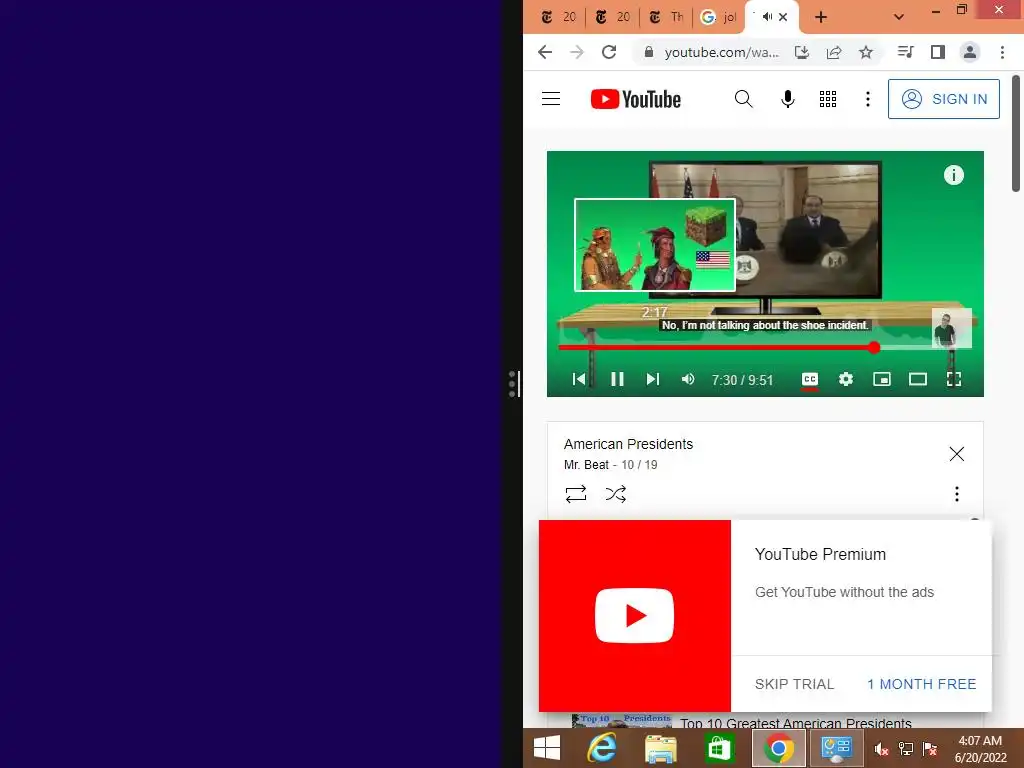Screen dimensions: 1024x768
Task: Mute the site via tab speaker icon
Action: 767,17
